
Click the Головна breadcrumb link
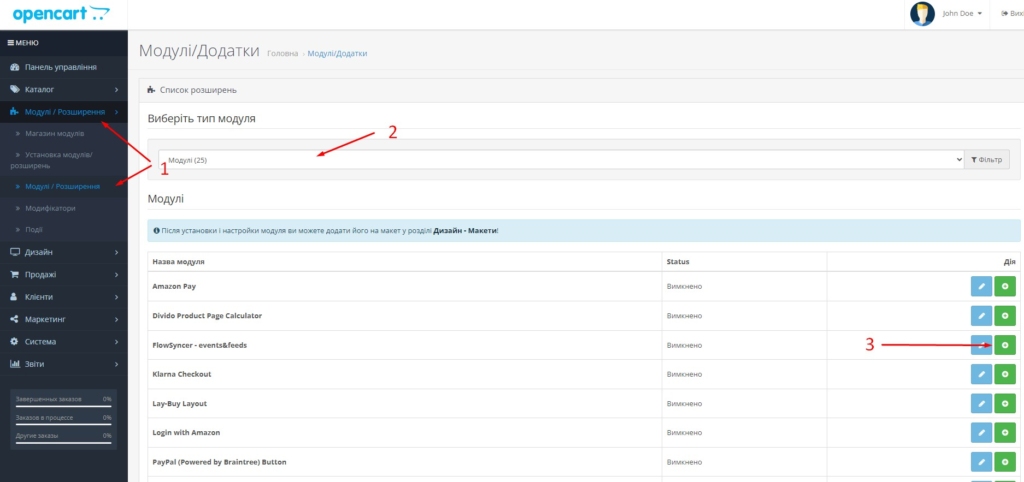click(x=283, y=53)
